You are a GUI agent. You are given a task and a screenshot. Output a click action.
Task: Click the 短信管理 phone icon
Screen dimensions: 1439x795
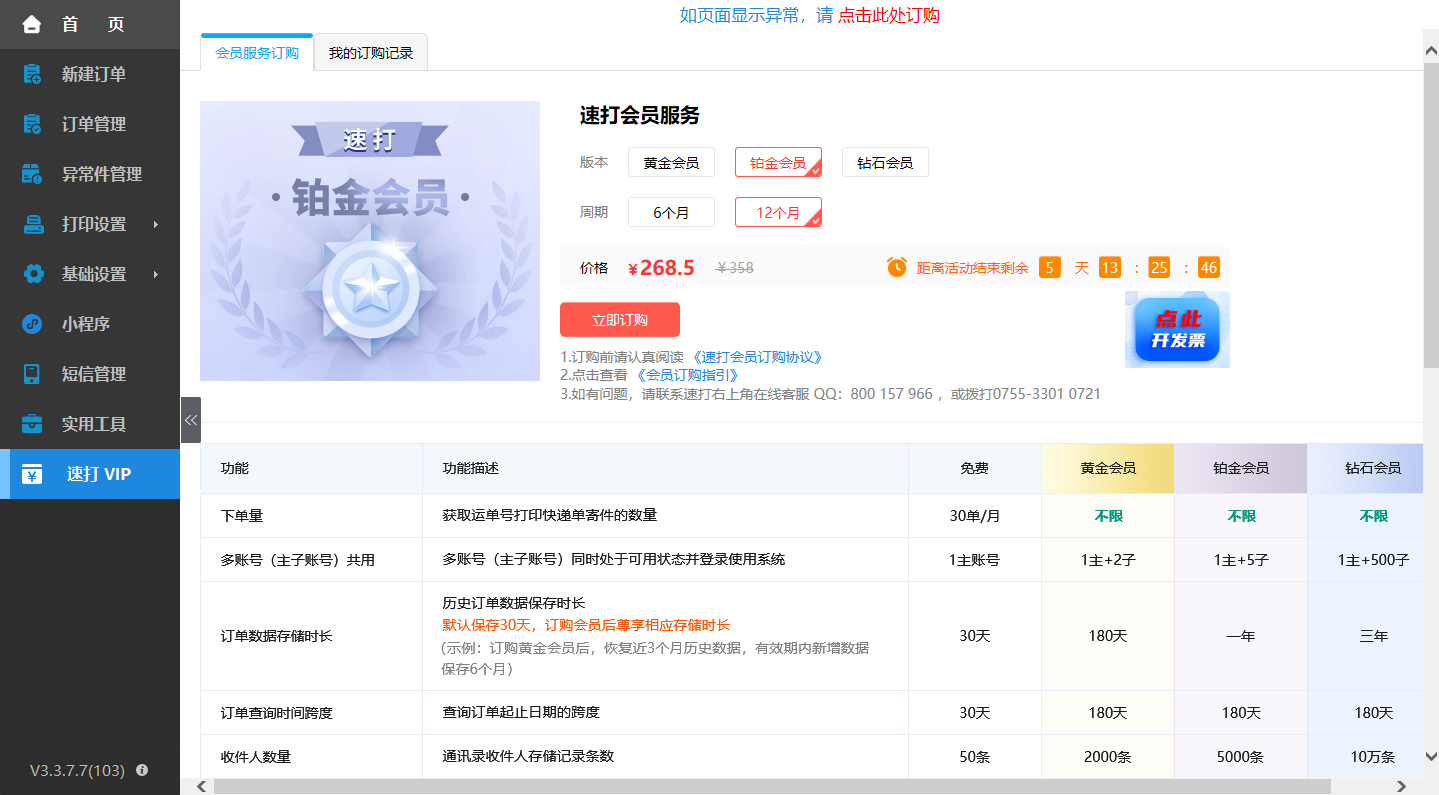pos(32,374)
